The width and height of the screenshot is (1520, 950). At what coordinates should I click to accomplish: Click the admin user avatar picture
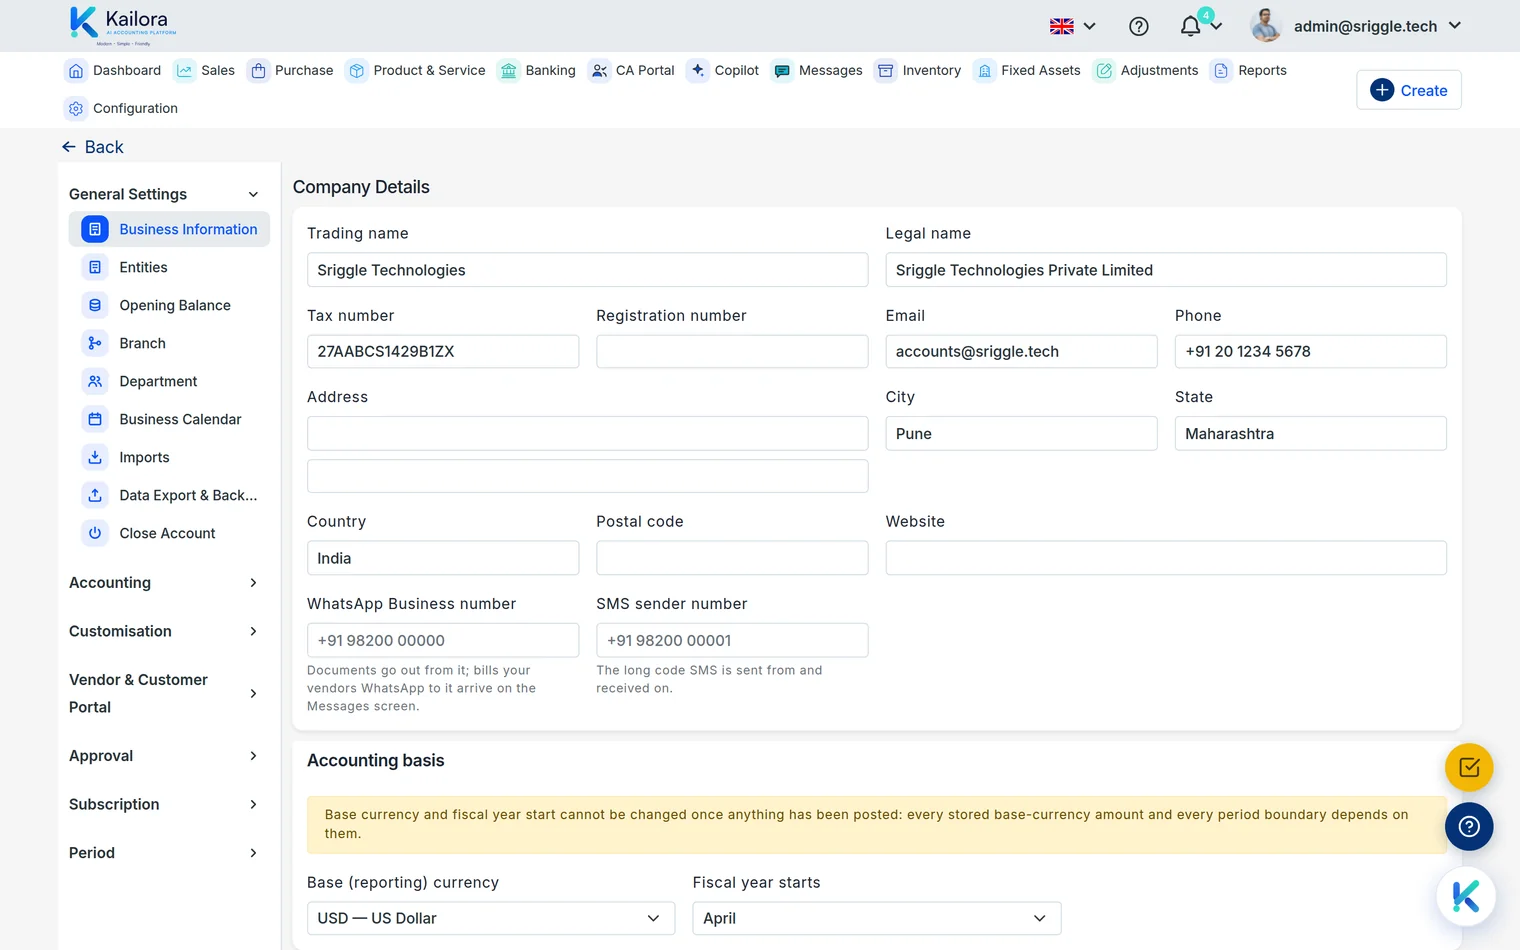click(x=1266, y=26)
